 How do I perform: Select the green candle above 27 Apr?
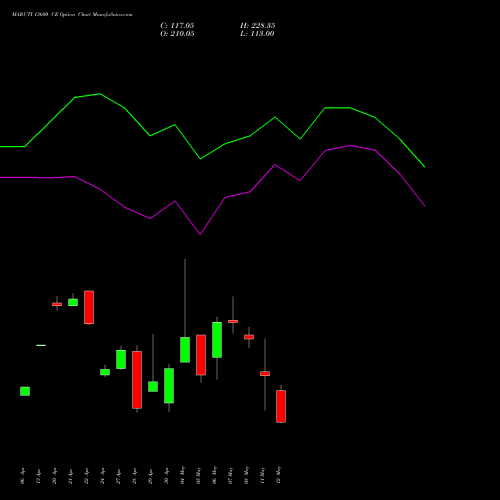pos(121,359)
